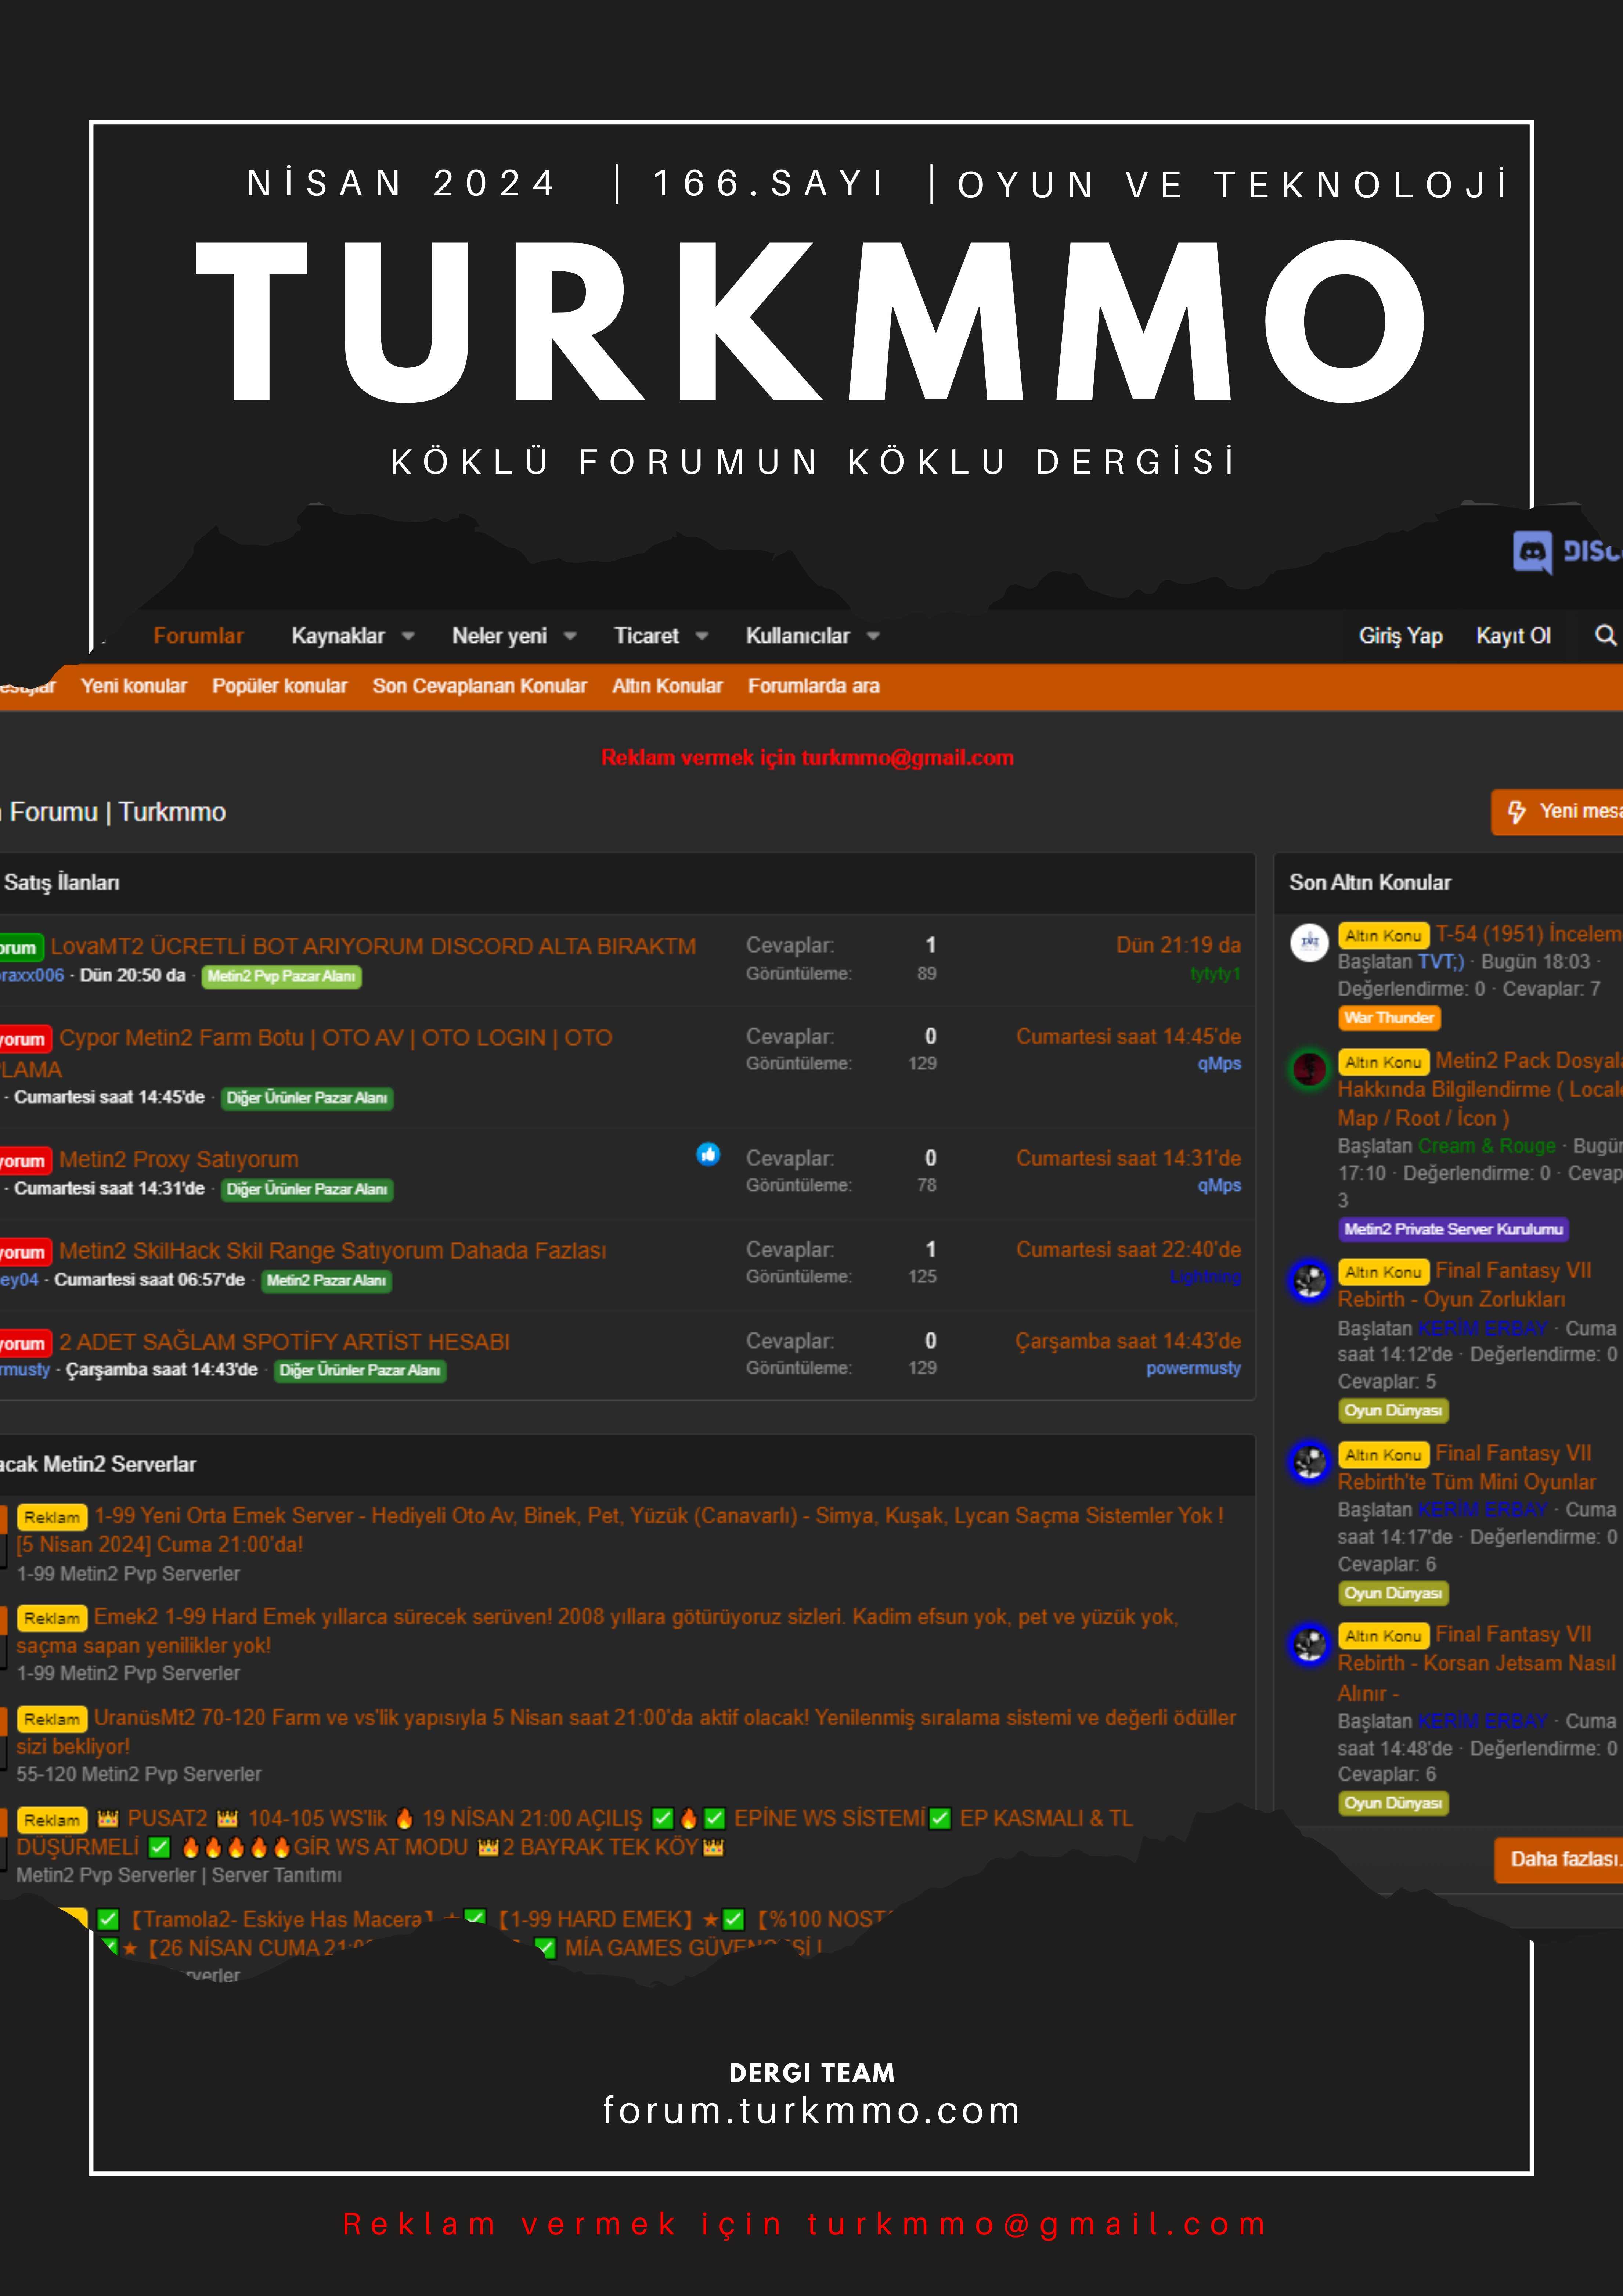Click Altın Konu badge beside T-54 (1951)

click(1383, 936)
